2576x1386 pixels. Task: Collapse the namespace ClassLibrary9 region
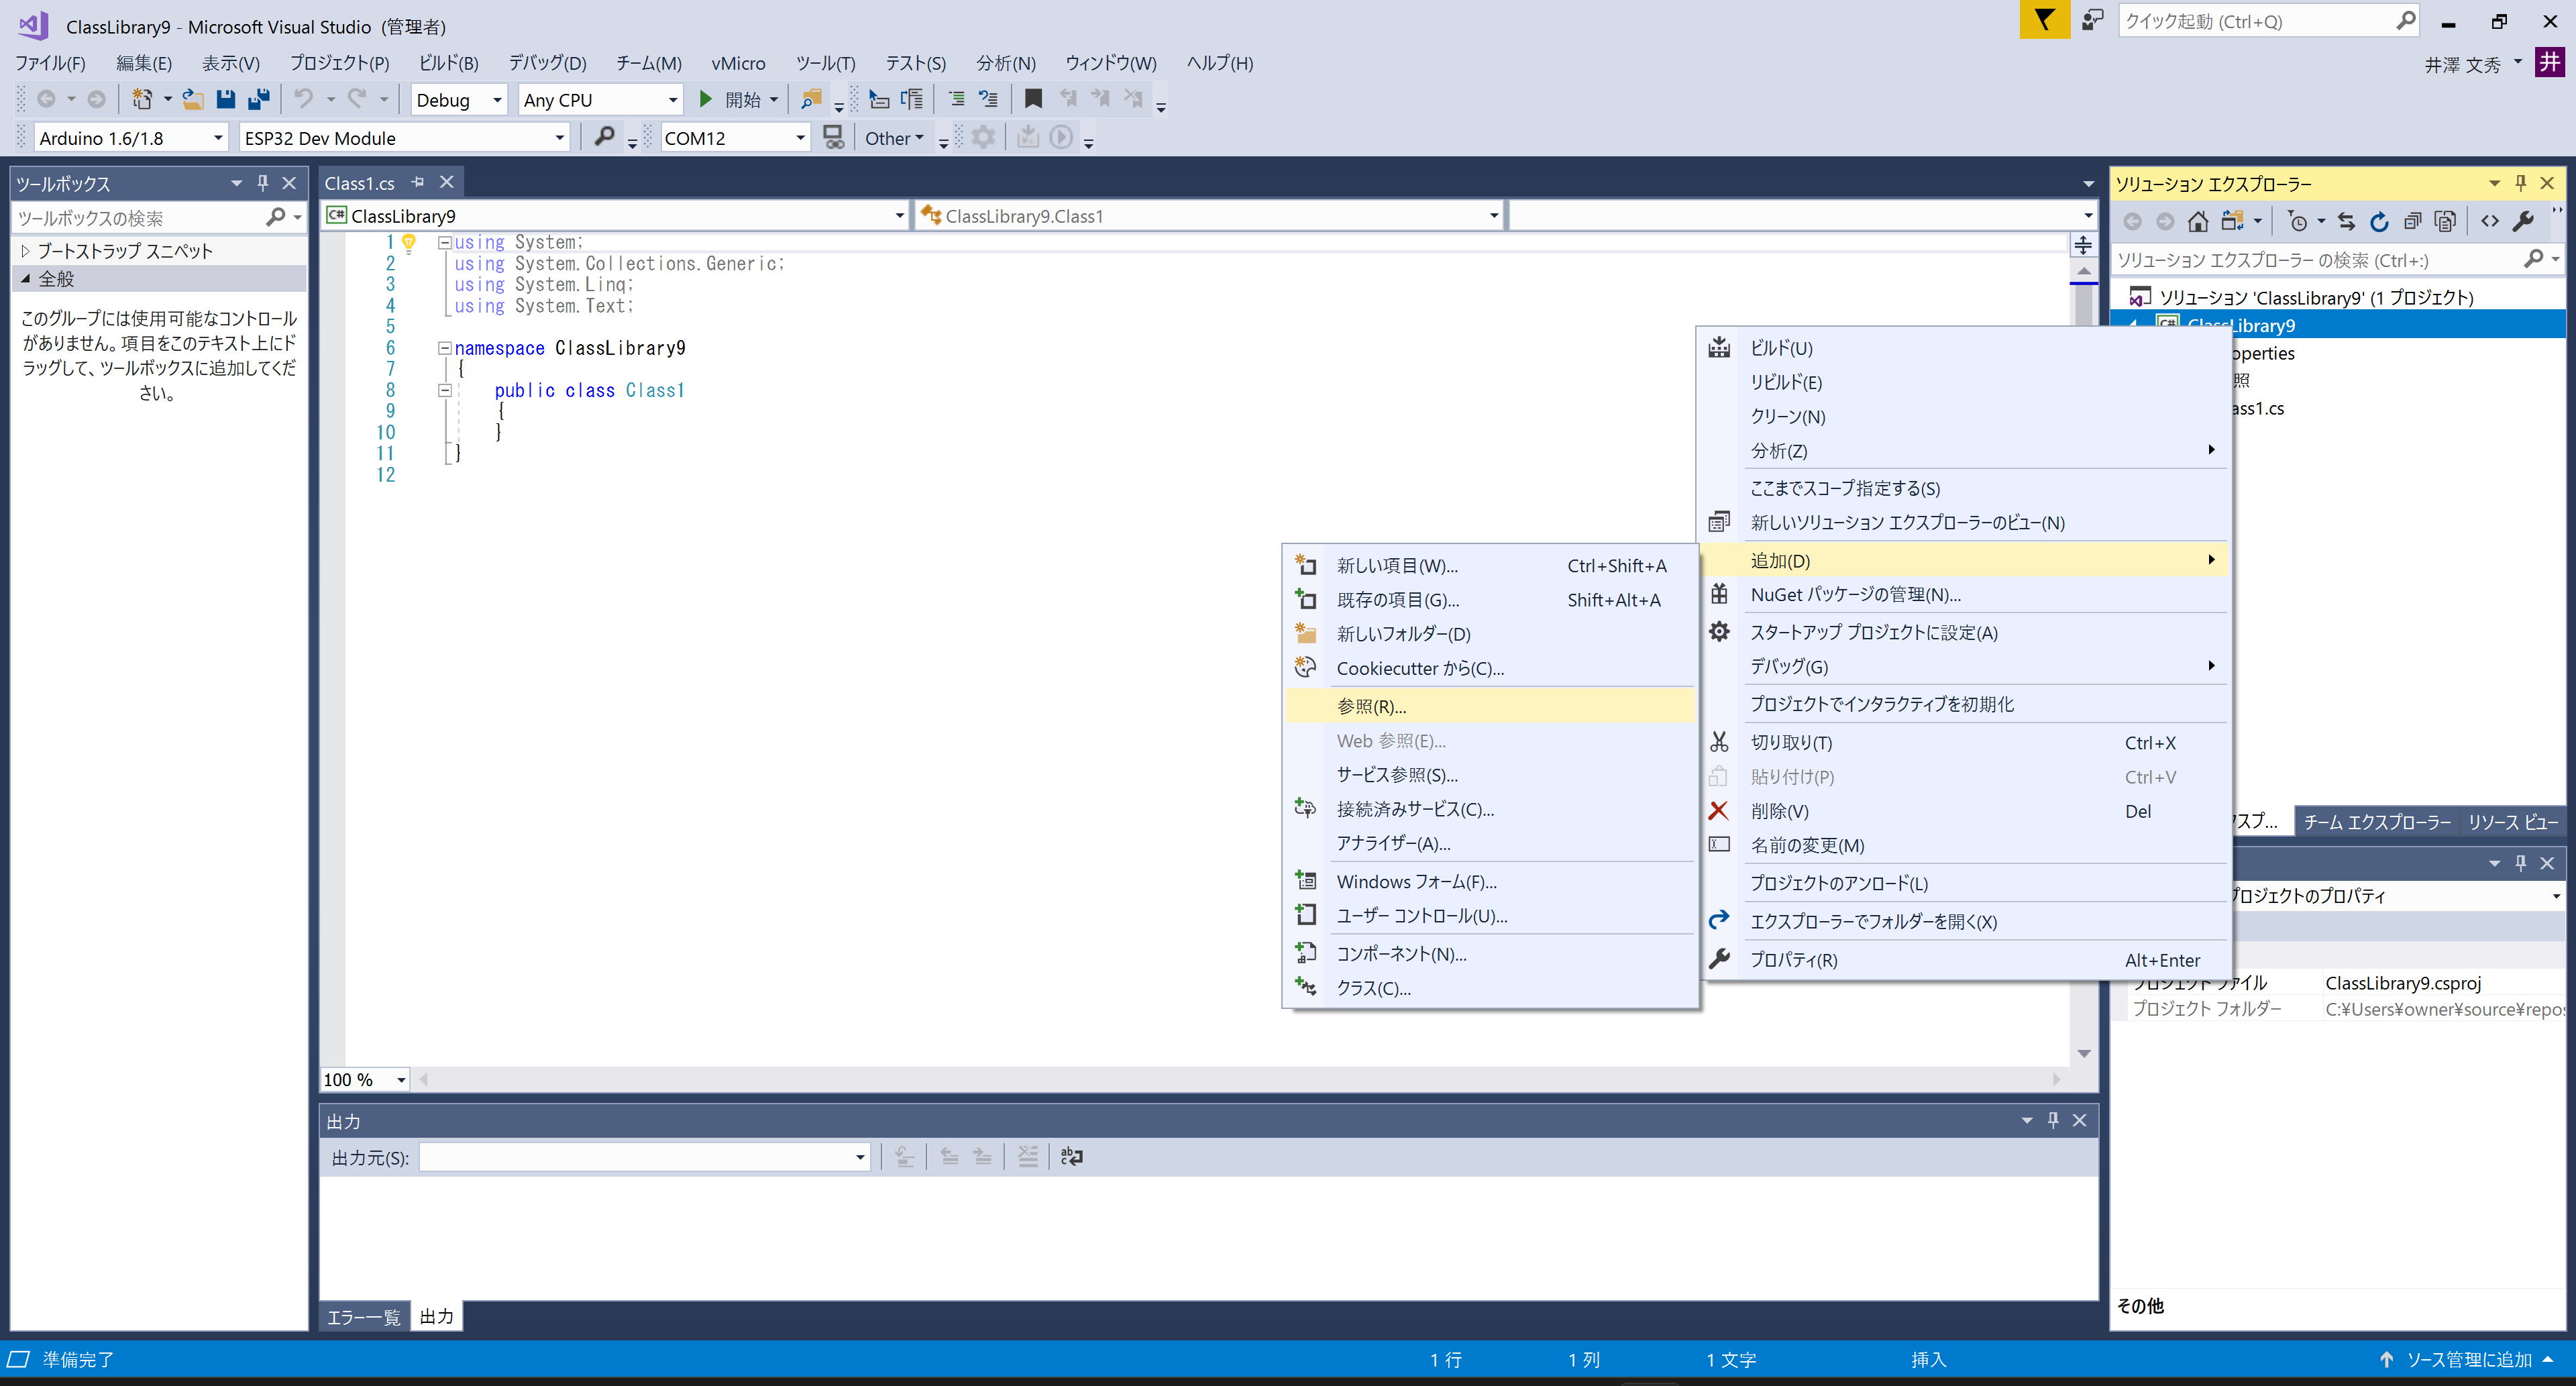[444, 348]
